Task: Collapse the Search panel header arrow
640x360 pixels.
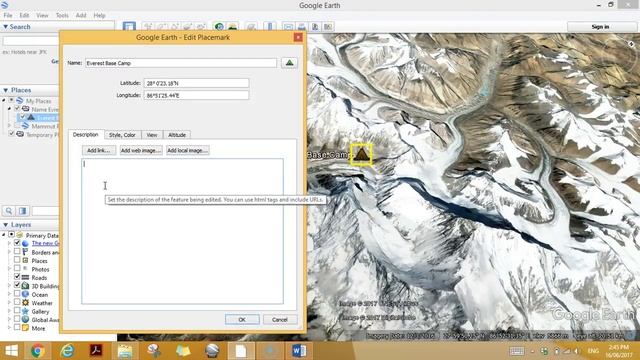Action: (5, 27)
